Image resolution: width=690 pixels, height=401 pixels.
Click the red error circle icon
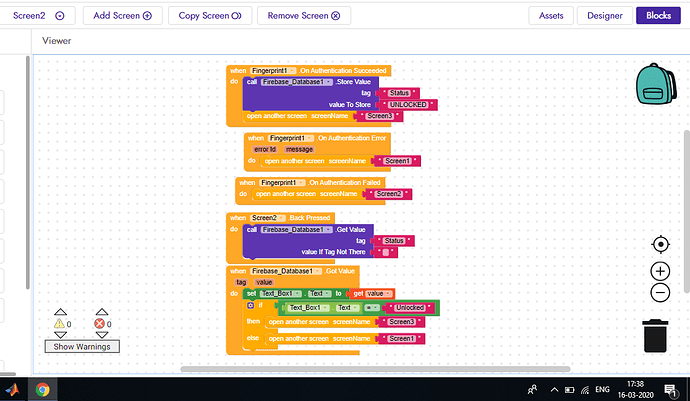pos(99,324)
